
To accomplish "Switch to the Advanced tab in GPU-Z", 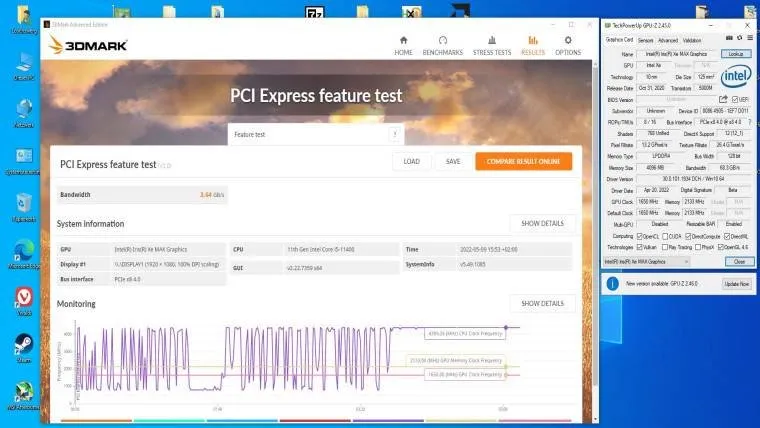I will click(x=667, y=40).
